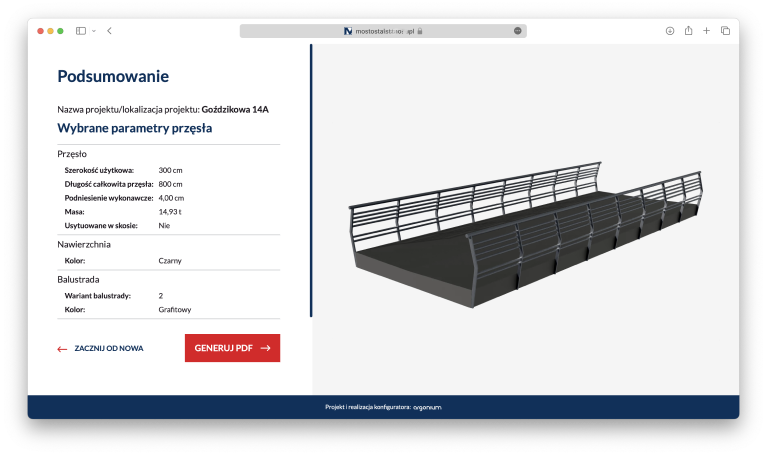Go back with the back arrow

coord(110,31)
